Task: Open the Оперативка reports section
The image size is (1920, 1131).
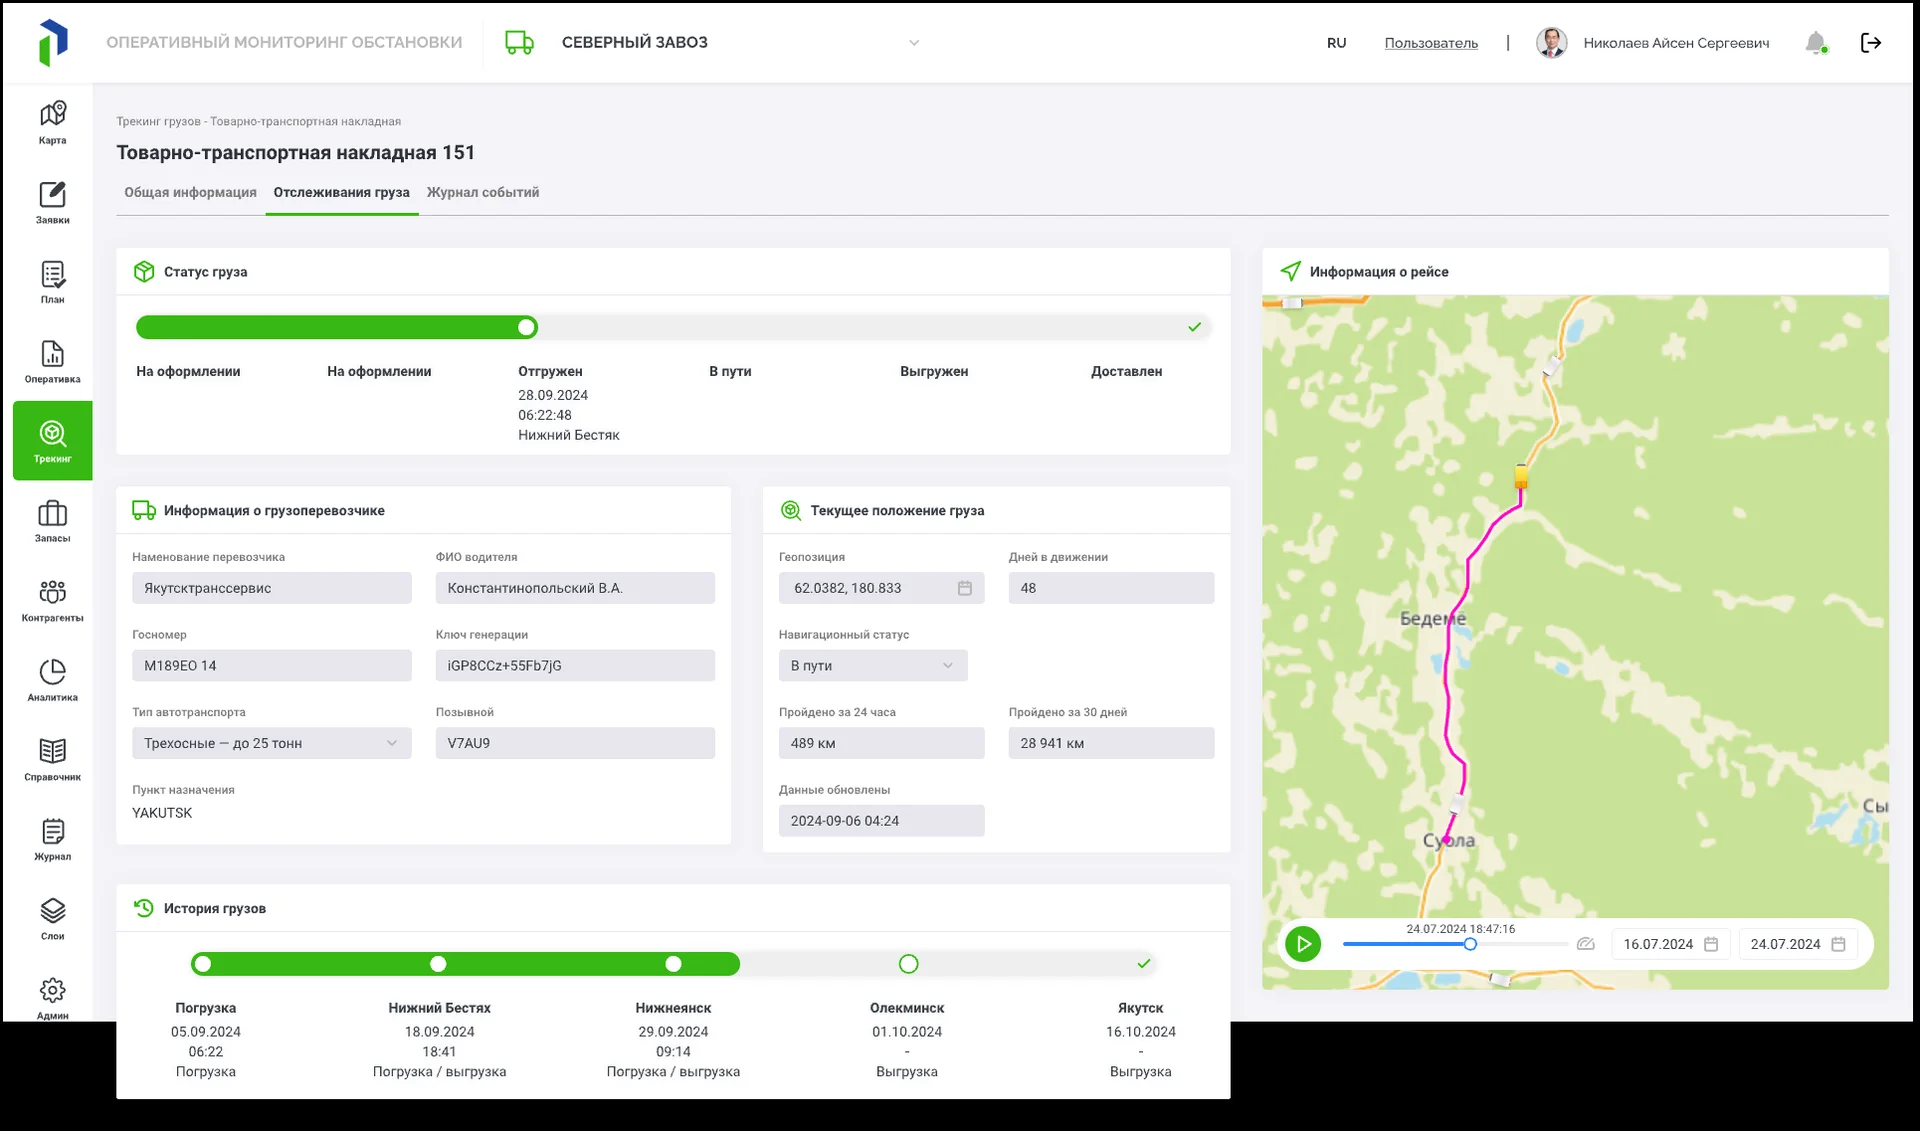Action: point(52,361)
